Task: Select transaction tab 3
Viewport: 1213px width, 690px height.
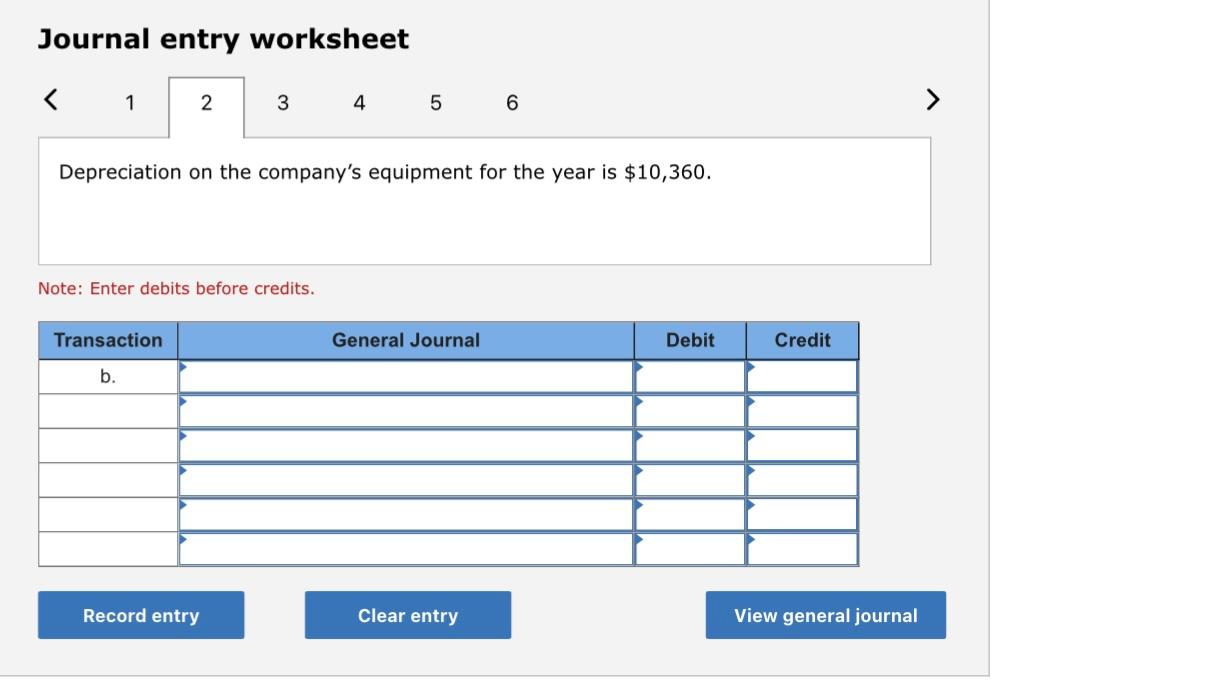Action: coord(282,101)
